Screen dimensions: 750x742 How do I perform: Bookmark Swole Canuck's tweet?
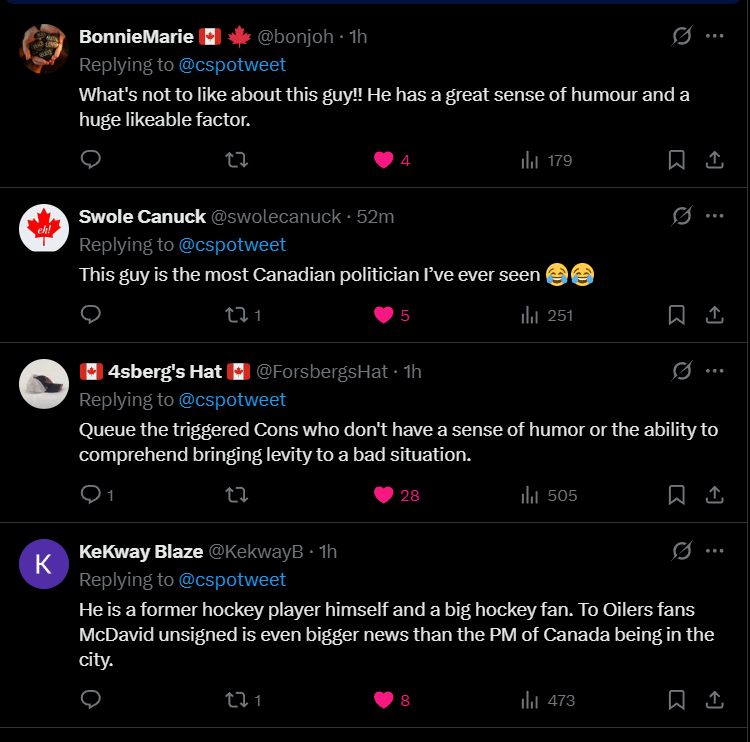pyautogui.click(x=676, y=315)
